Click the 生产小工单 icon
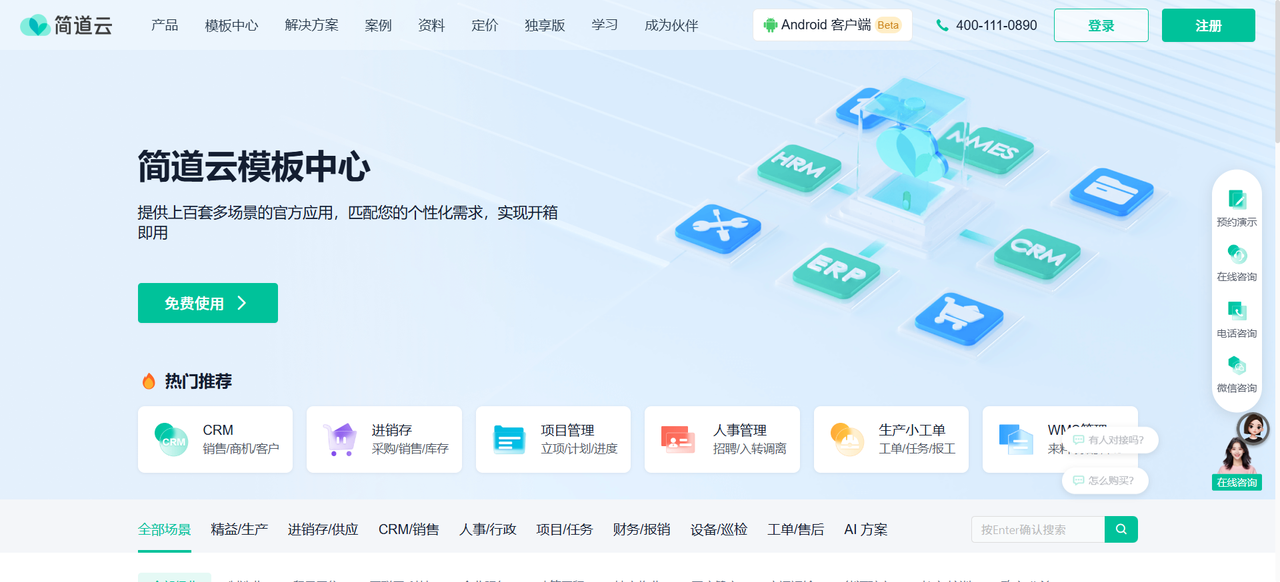 pyautogui.click(x=847, y=439)
